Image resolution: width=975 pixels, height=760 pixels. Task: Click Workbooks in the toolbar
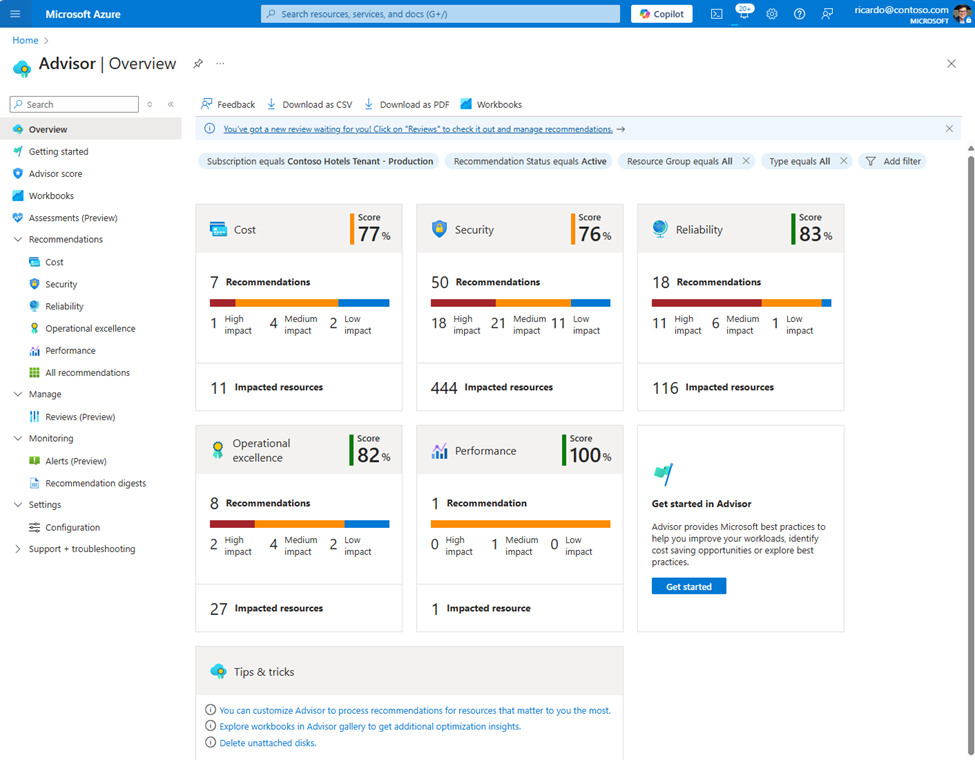pyautogui.click(x=491, y=104)
